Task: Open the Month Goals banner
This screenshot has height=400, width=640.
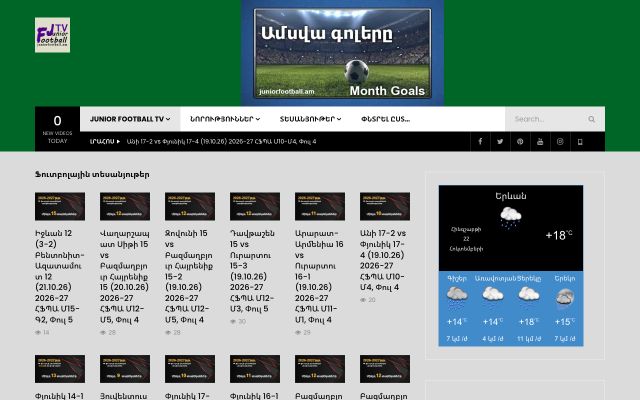Action: pos(342,53)
